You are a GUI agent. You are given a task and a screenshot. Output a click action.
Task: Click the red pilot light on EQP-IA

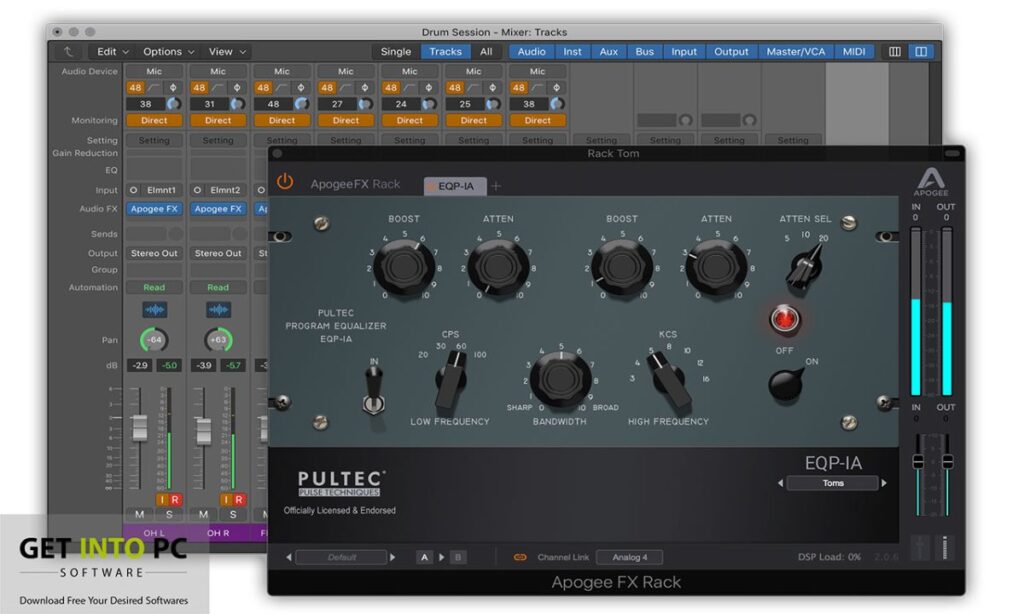pyautogui.click(x=784, y=319)
